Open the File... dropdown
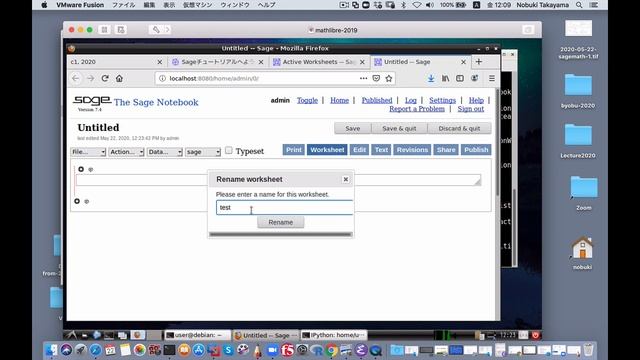640x360 pixels. 88,152
